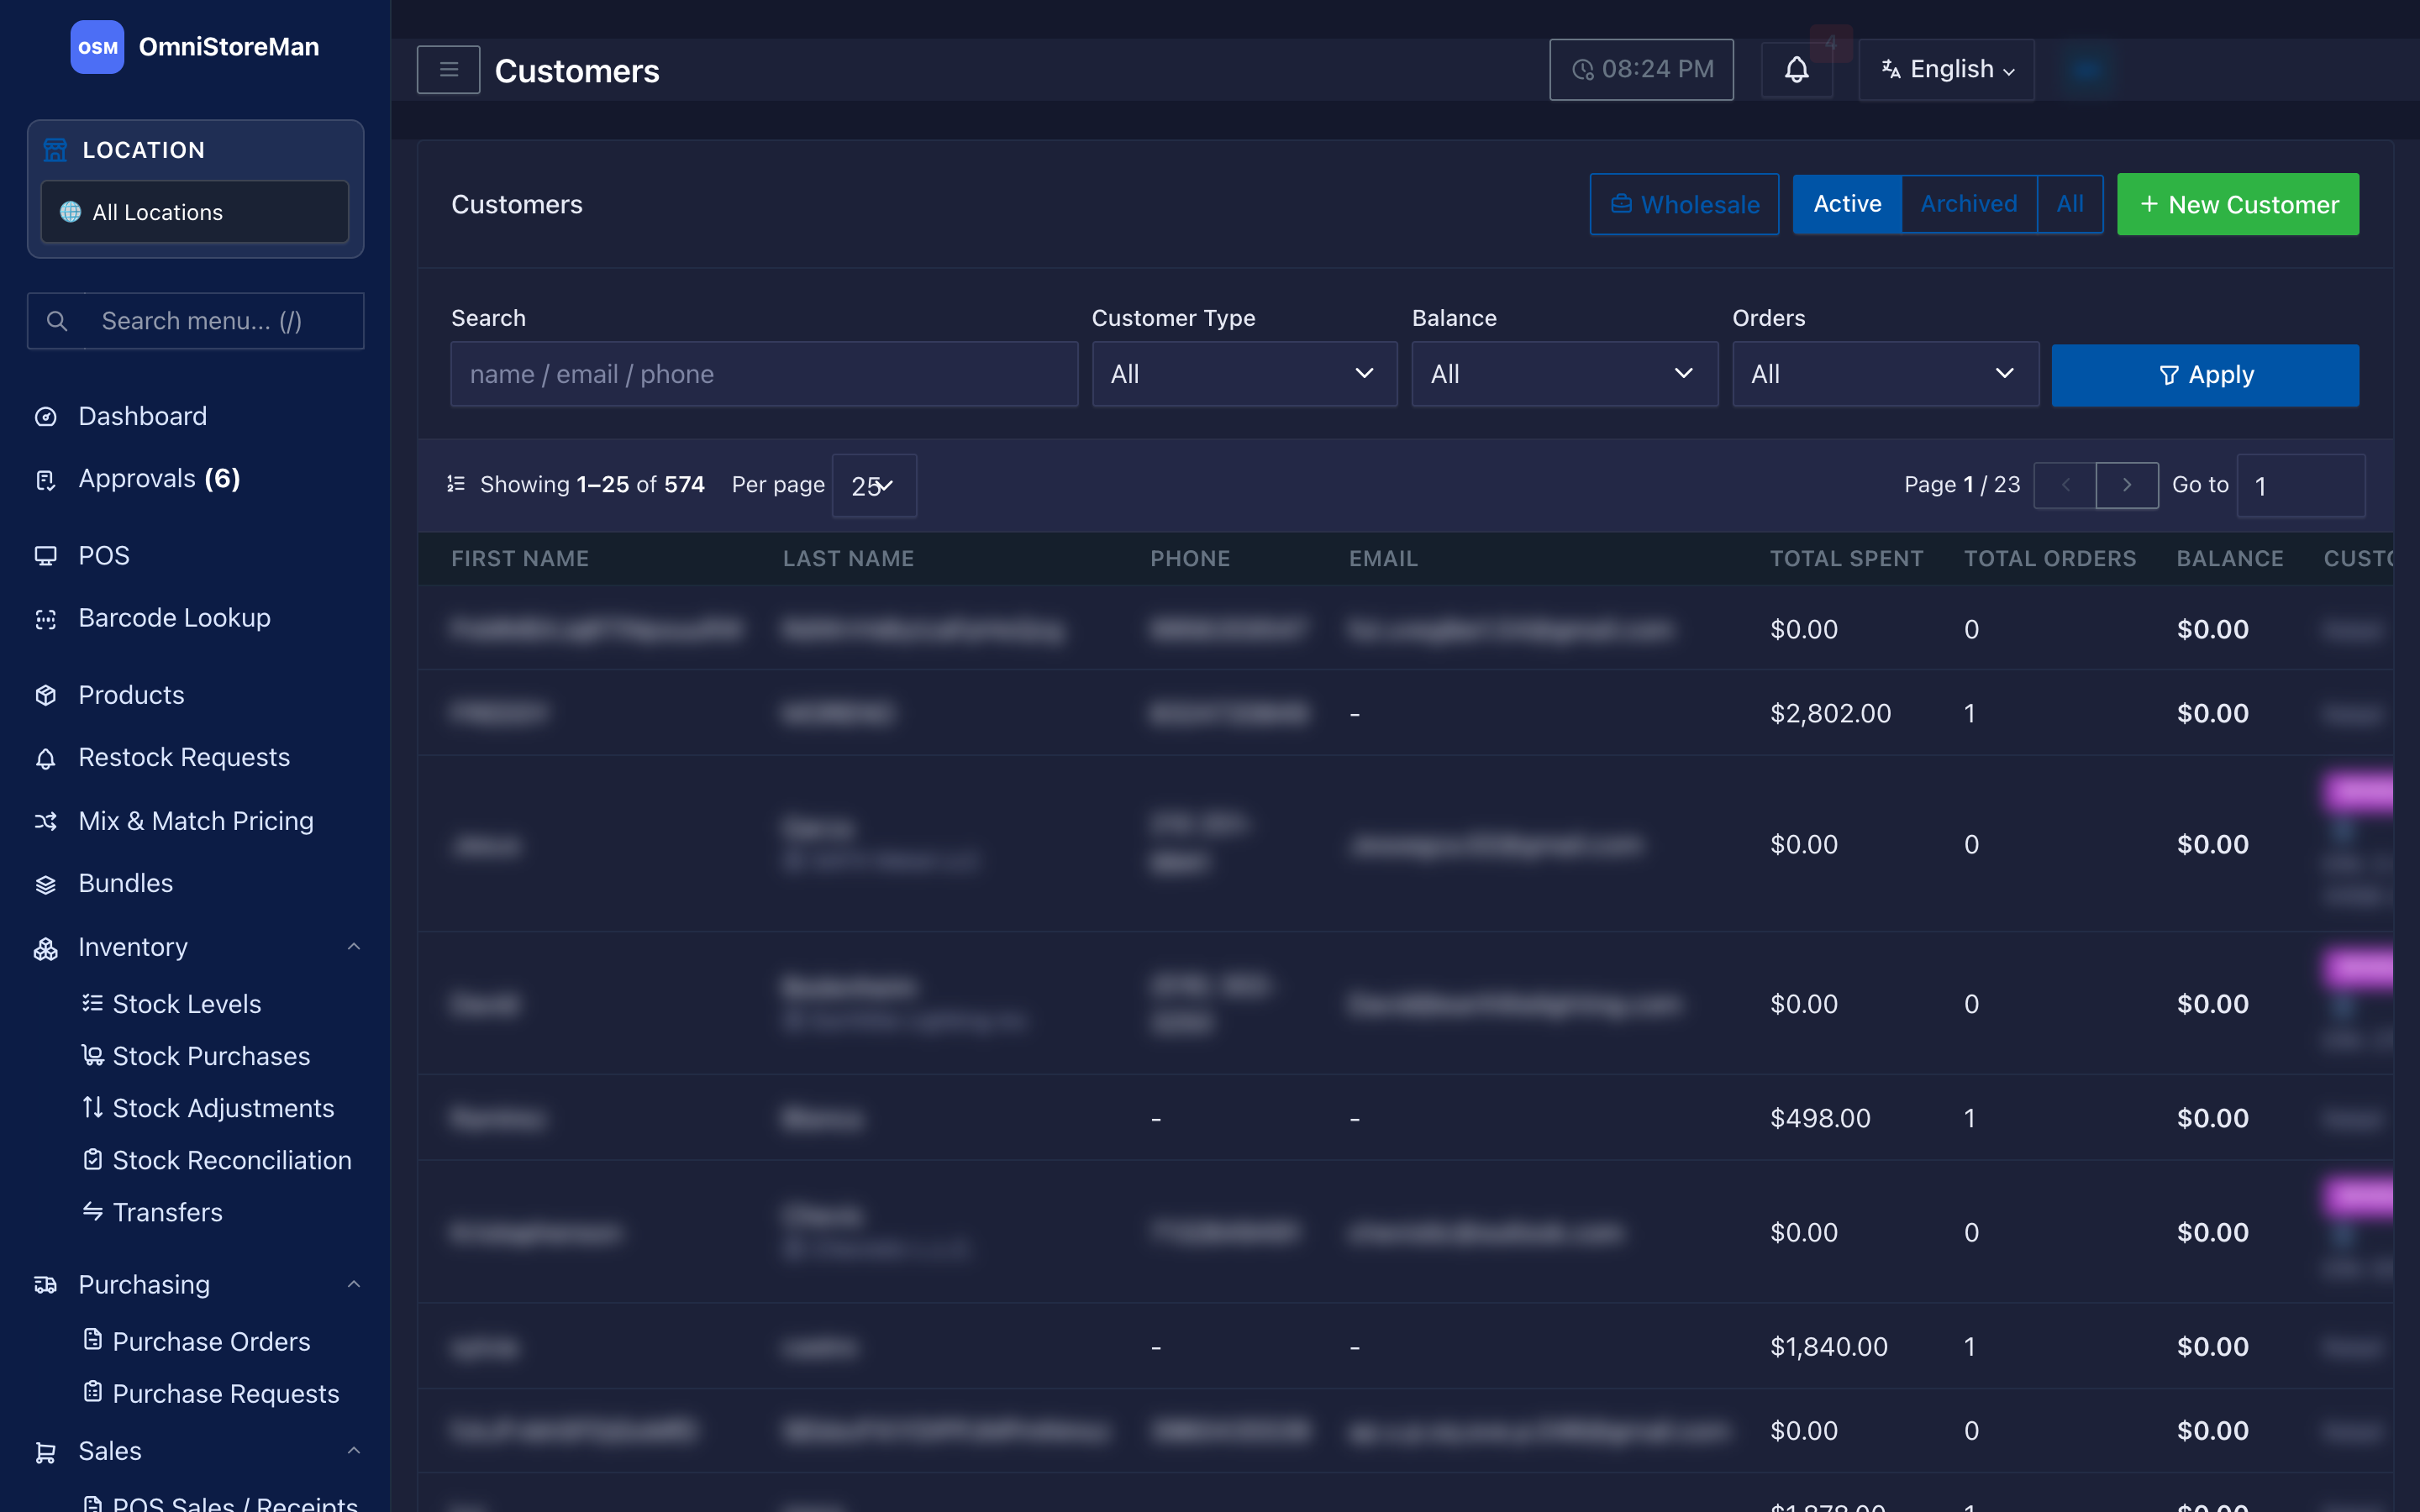Apply the customer filters
The width and height of the screenshot is (2420, 1512).
[x=2205, y=375]
